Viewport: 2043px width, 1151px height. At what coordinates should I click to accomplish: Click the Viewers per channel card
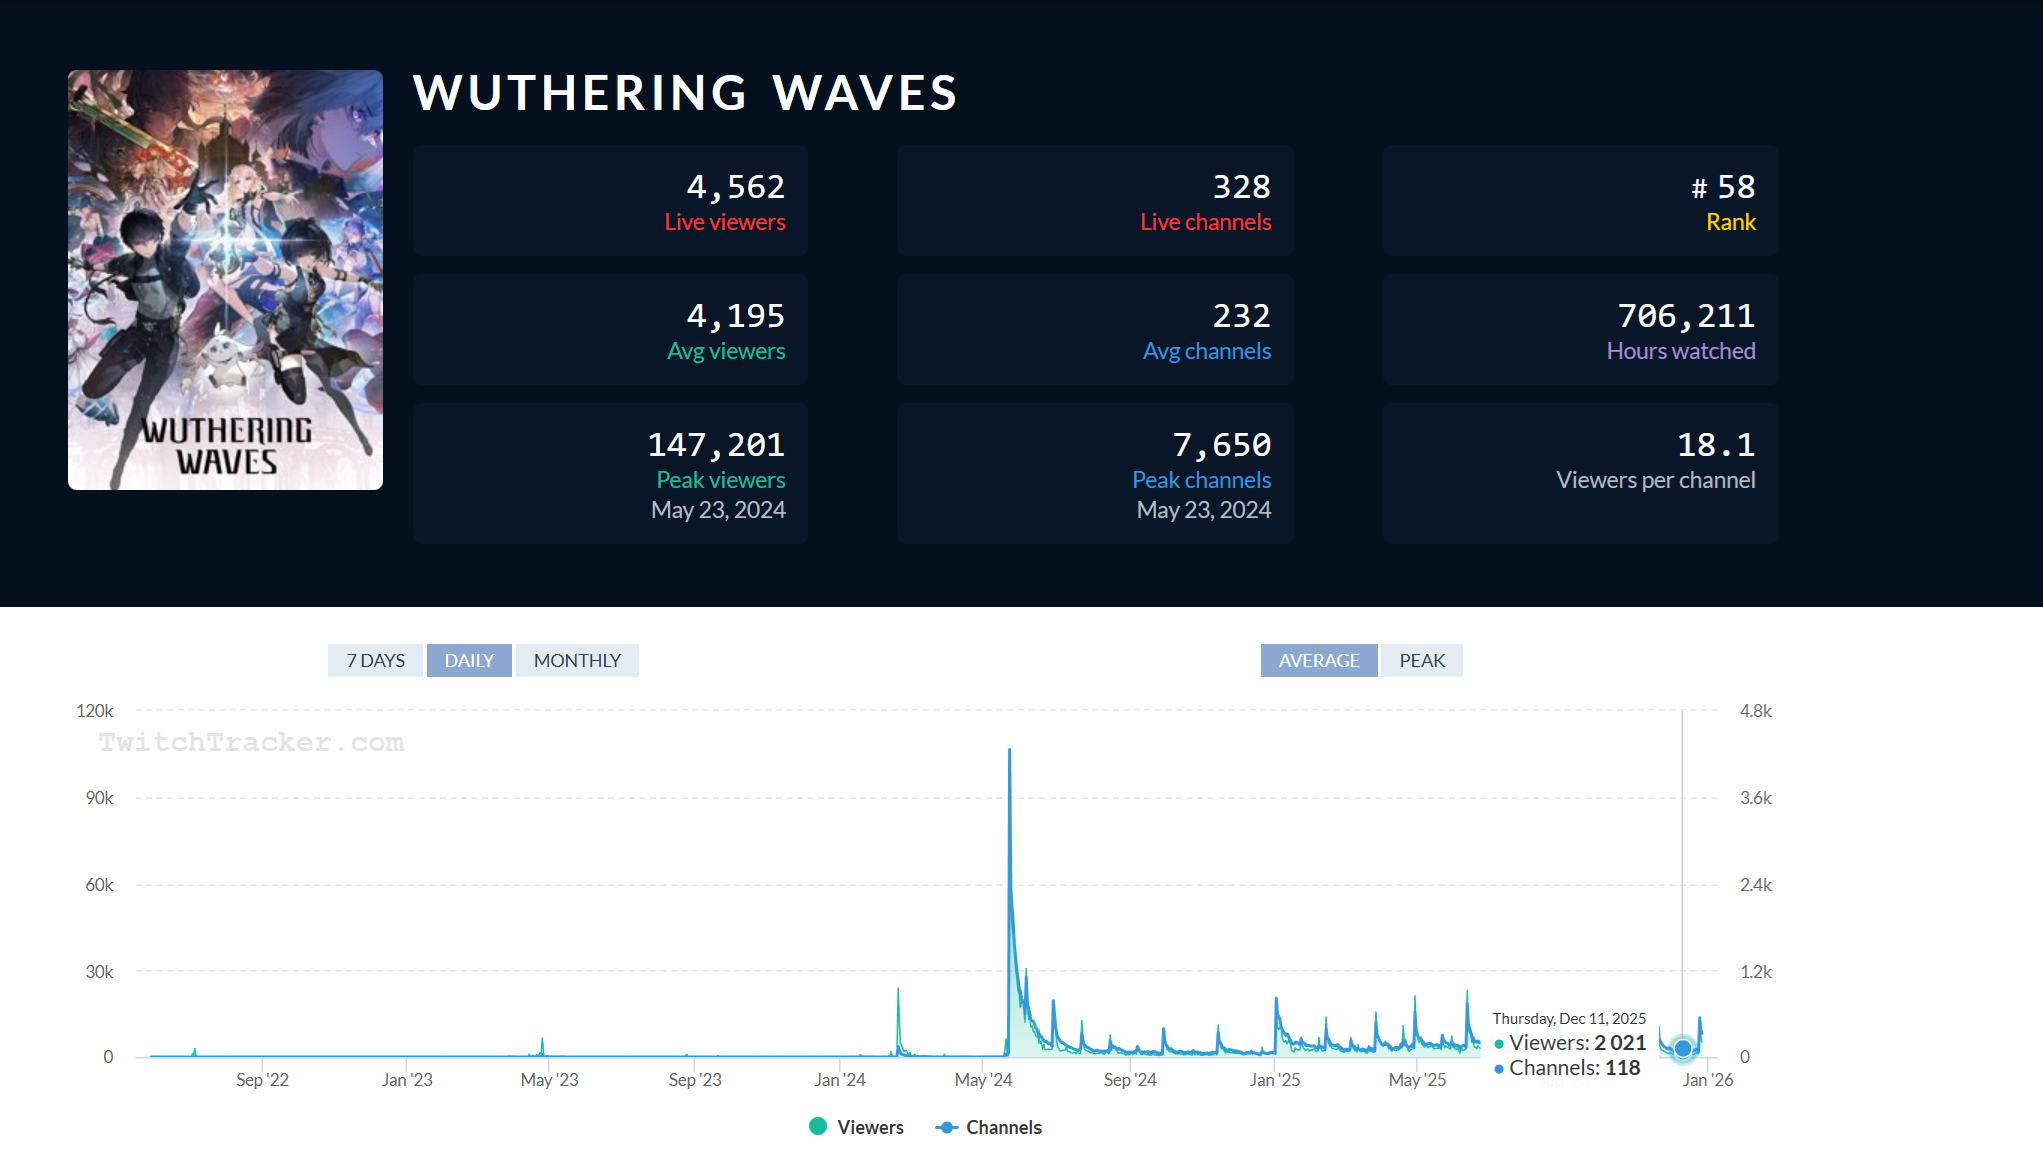[1580, 473]
